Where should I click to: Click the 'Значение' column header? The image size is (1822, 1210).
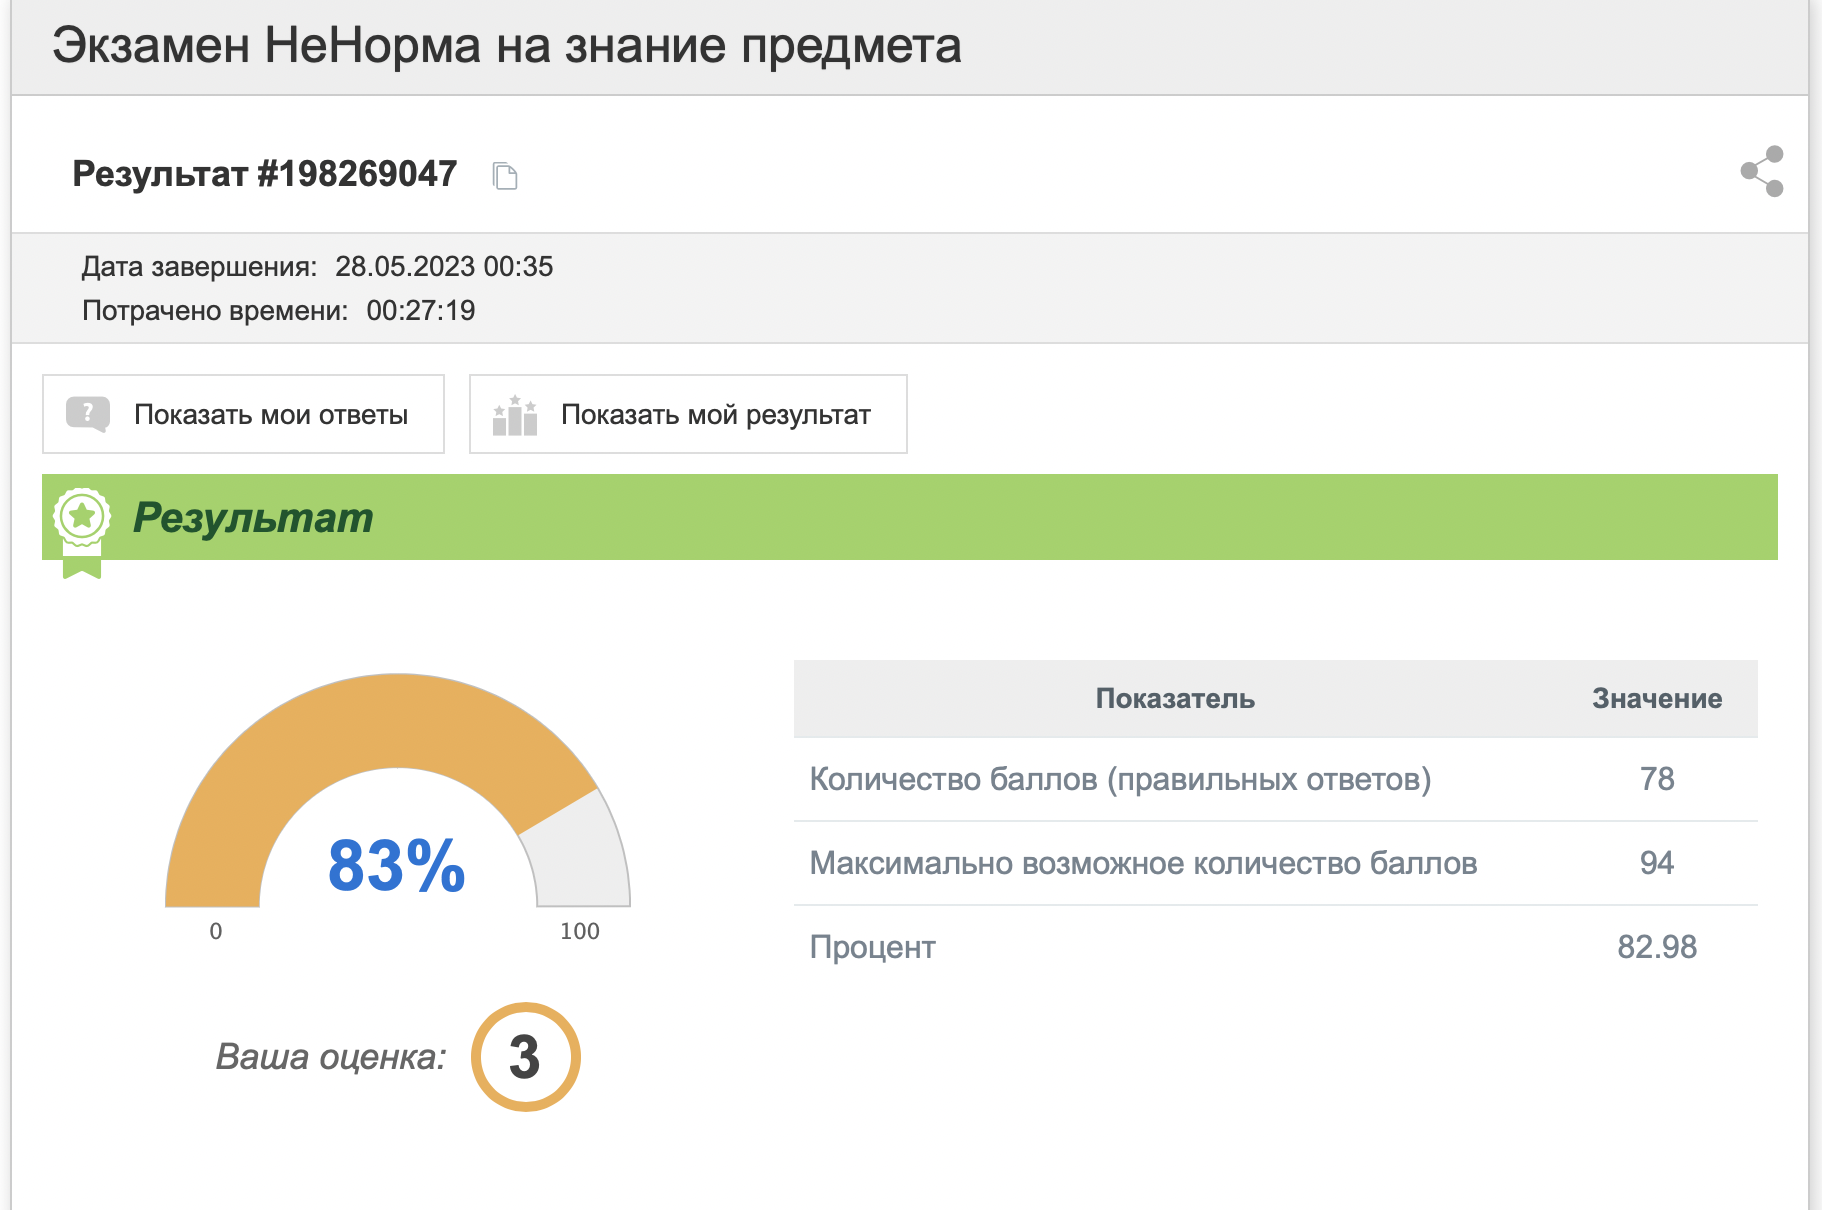pyautogui.click(x=1657, y=699)
